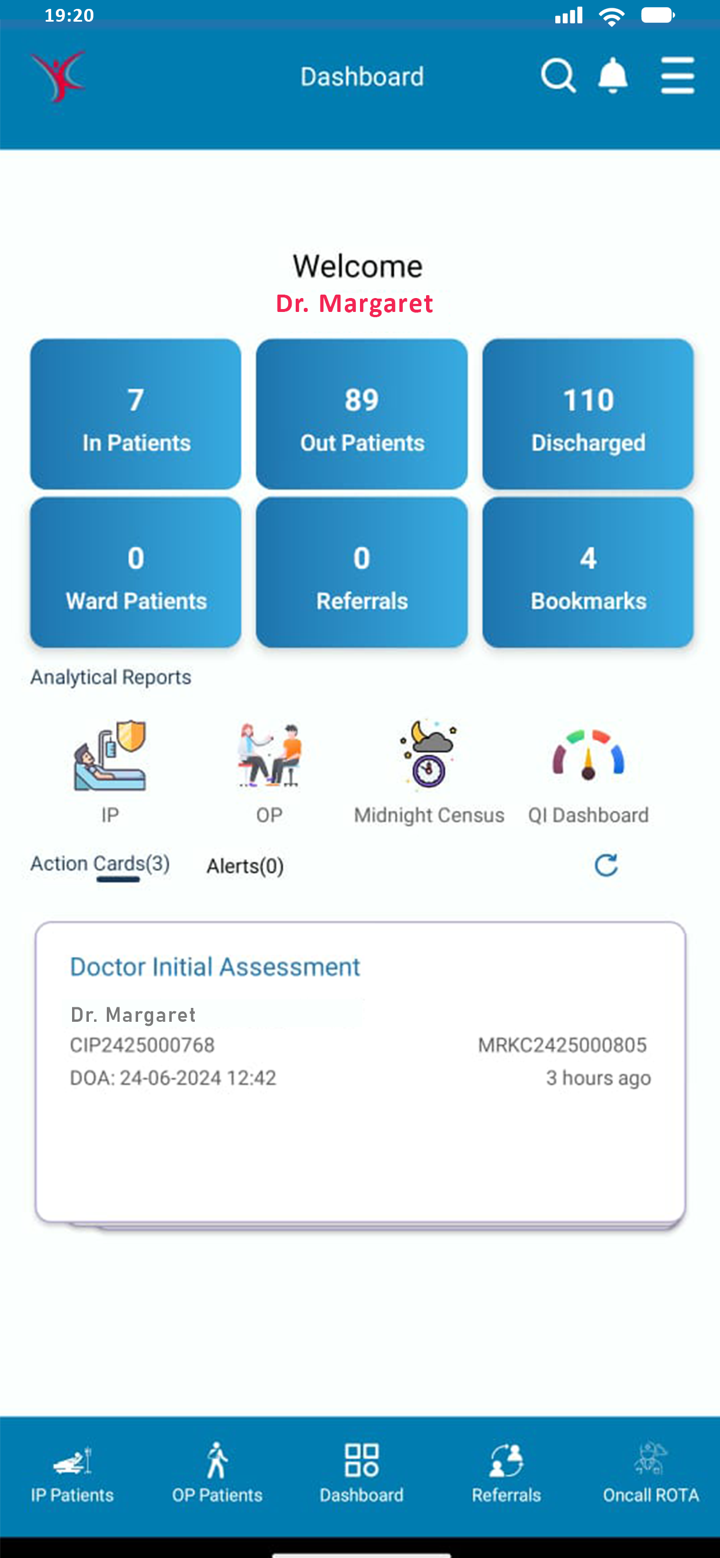
Task: Tap the hospital logo in the header
Action: point(58,78)
